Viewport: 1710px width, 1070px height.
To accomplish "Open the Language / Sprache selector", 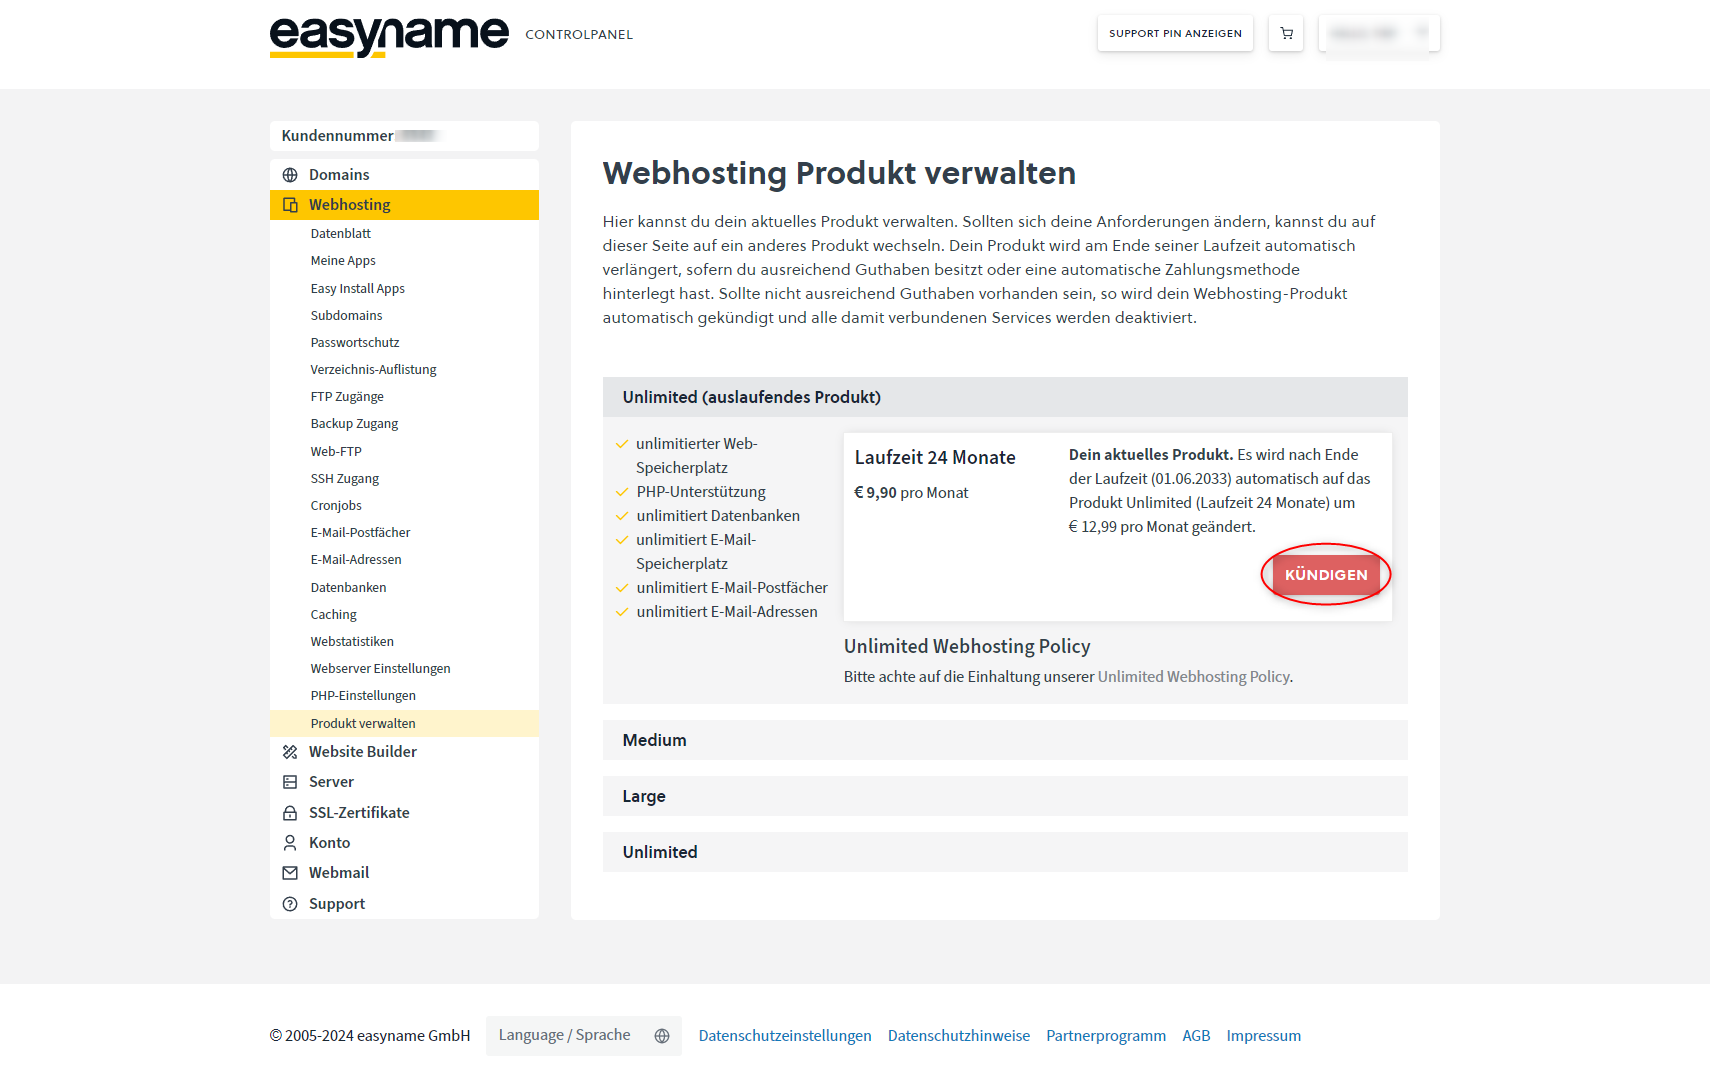I will point(583,1036).
